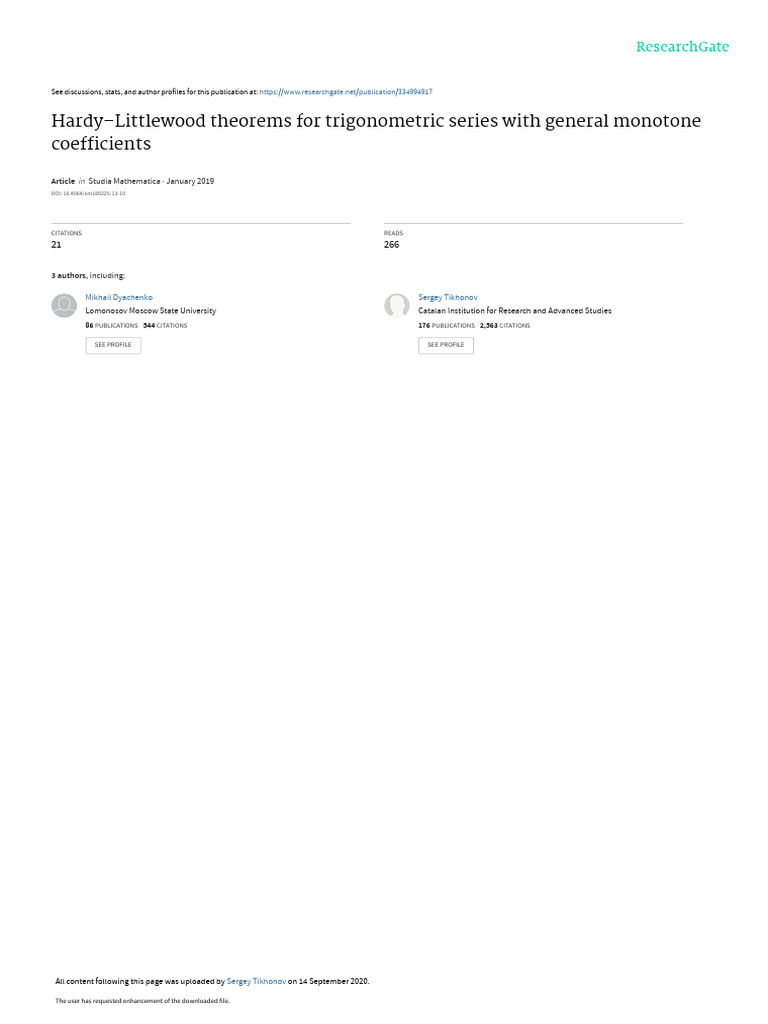
Task: Click the reads count 266
Action: 391,244
